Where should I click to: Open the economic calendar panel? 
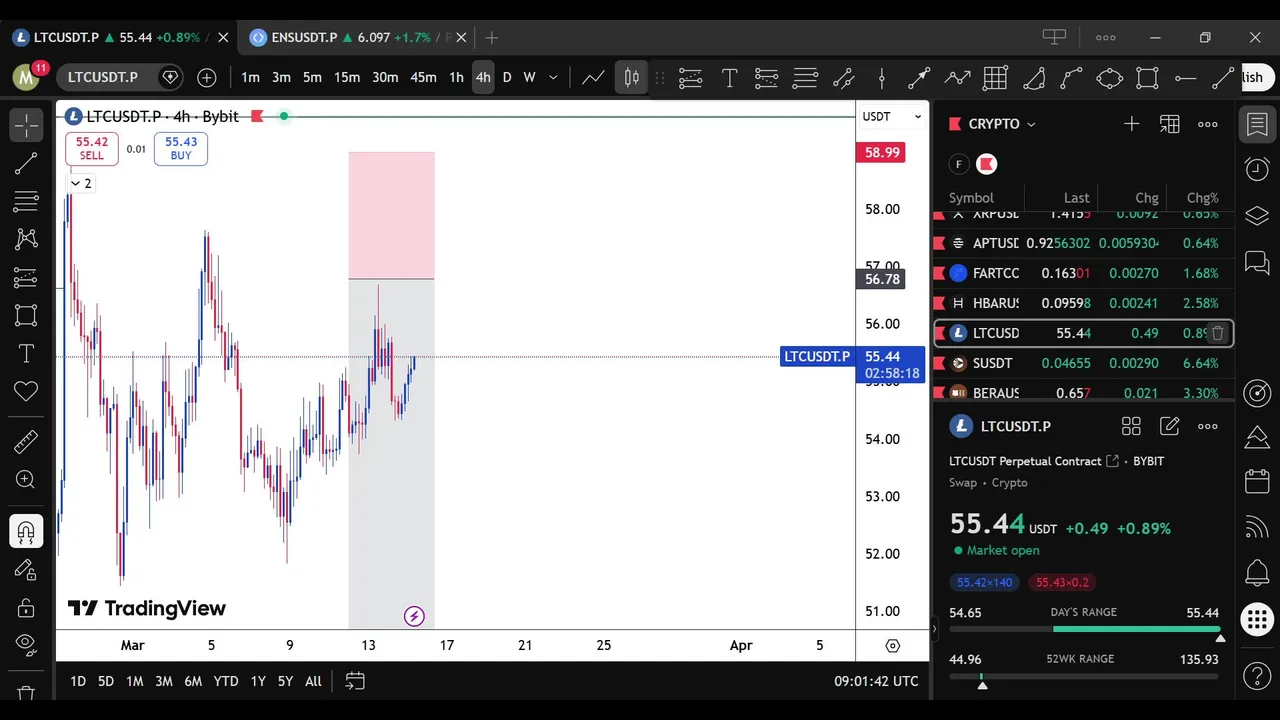coord(1257,482)
